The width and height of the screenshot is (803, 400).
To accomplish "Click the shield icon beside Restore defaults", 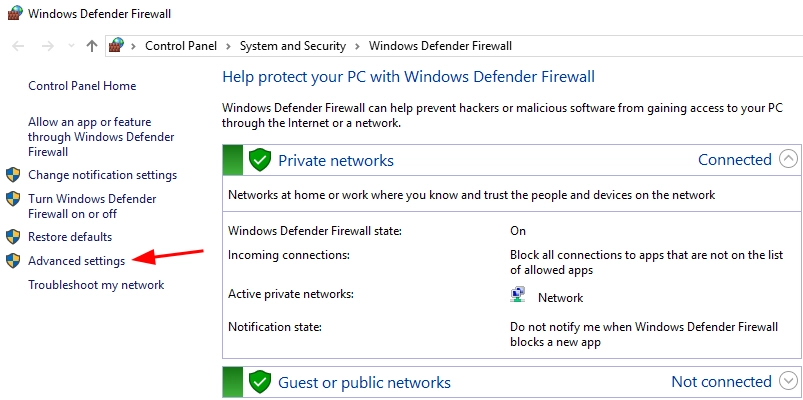I will click(x=13, y=237).
